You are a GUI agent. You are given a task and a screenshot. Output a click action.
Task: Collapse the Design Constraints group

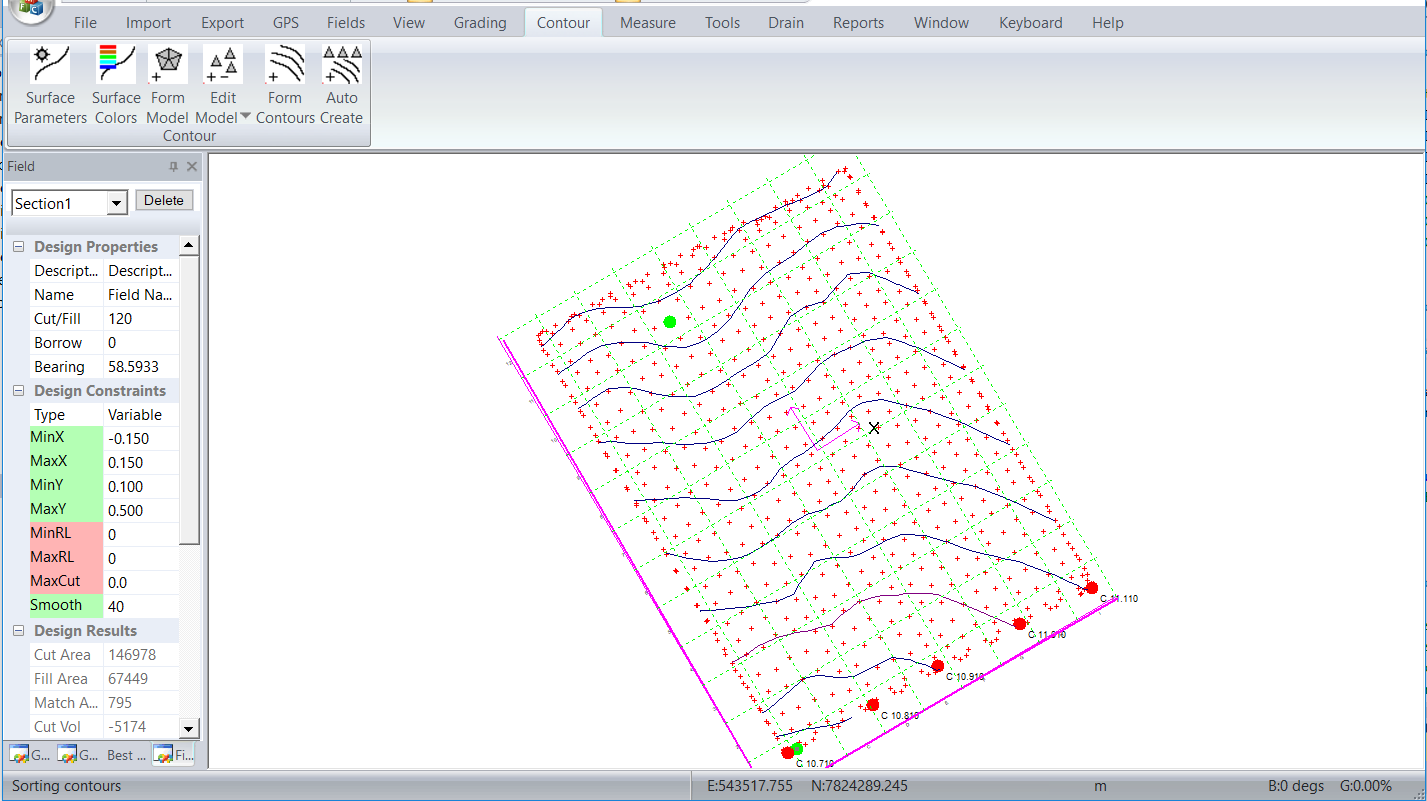point(18,391)
